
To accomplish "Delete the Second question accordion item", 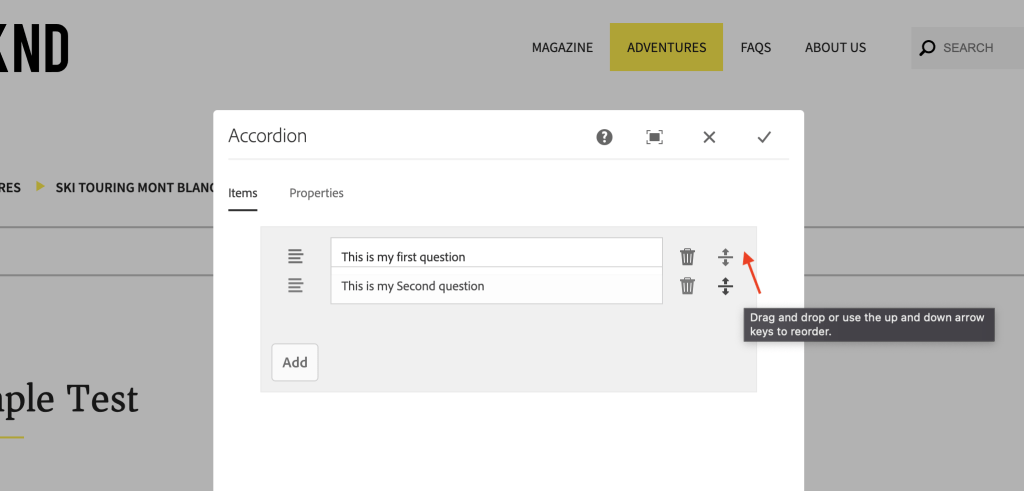I will pyautogui.click(x=687, y=286).
